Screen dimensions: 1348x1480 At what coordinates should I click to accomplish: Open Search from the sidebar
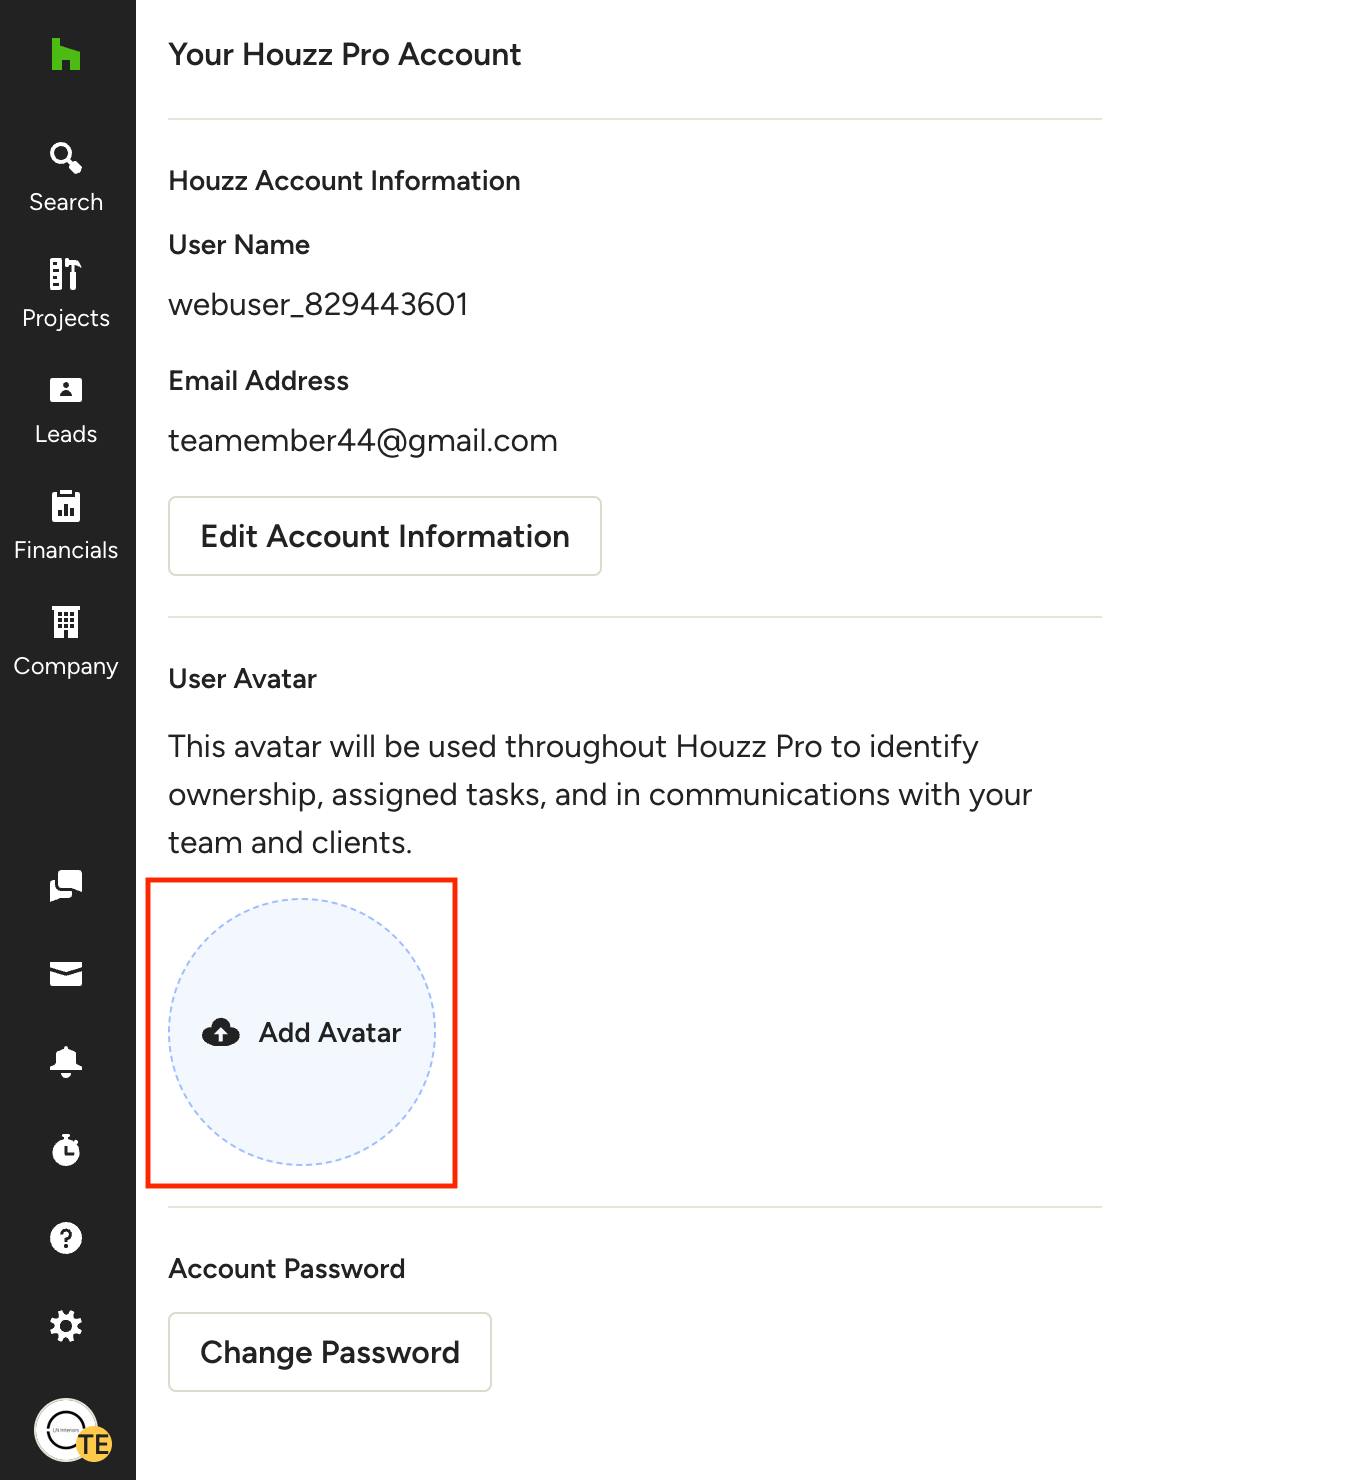(66, 178)
